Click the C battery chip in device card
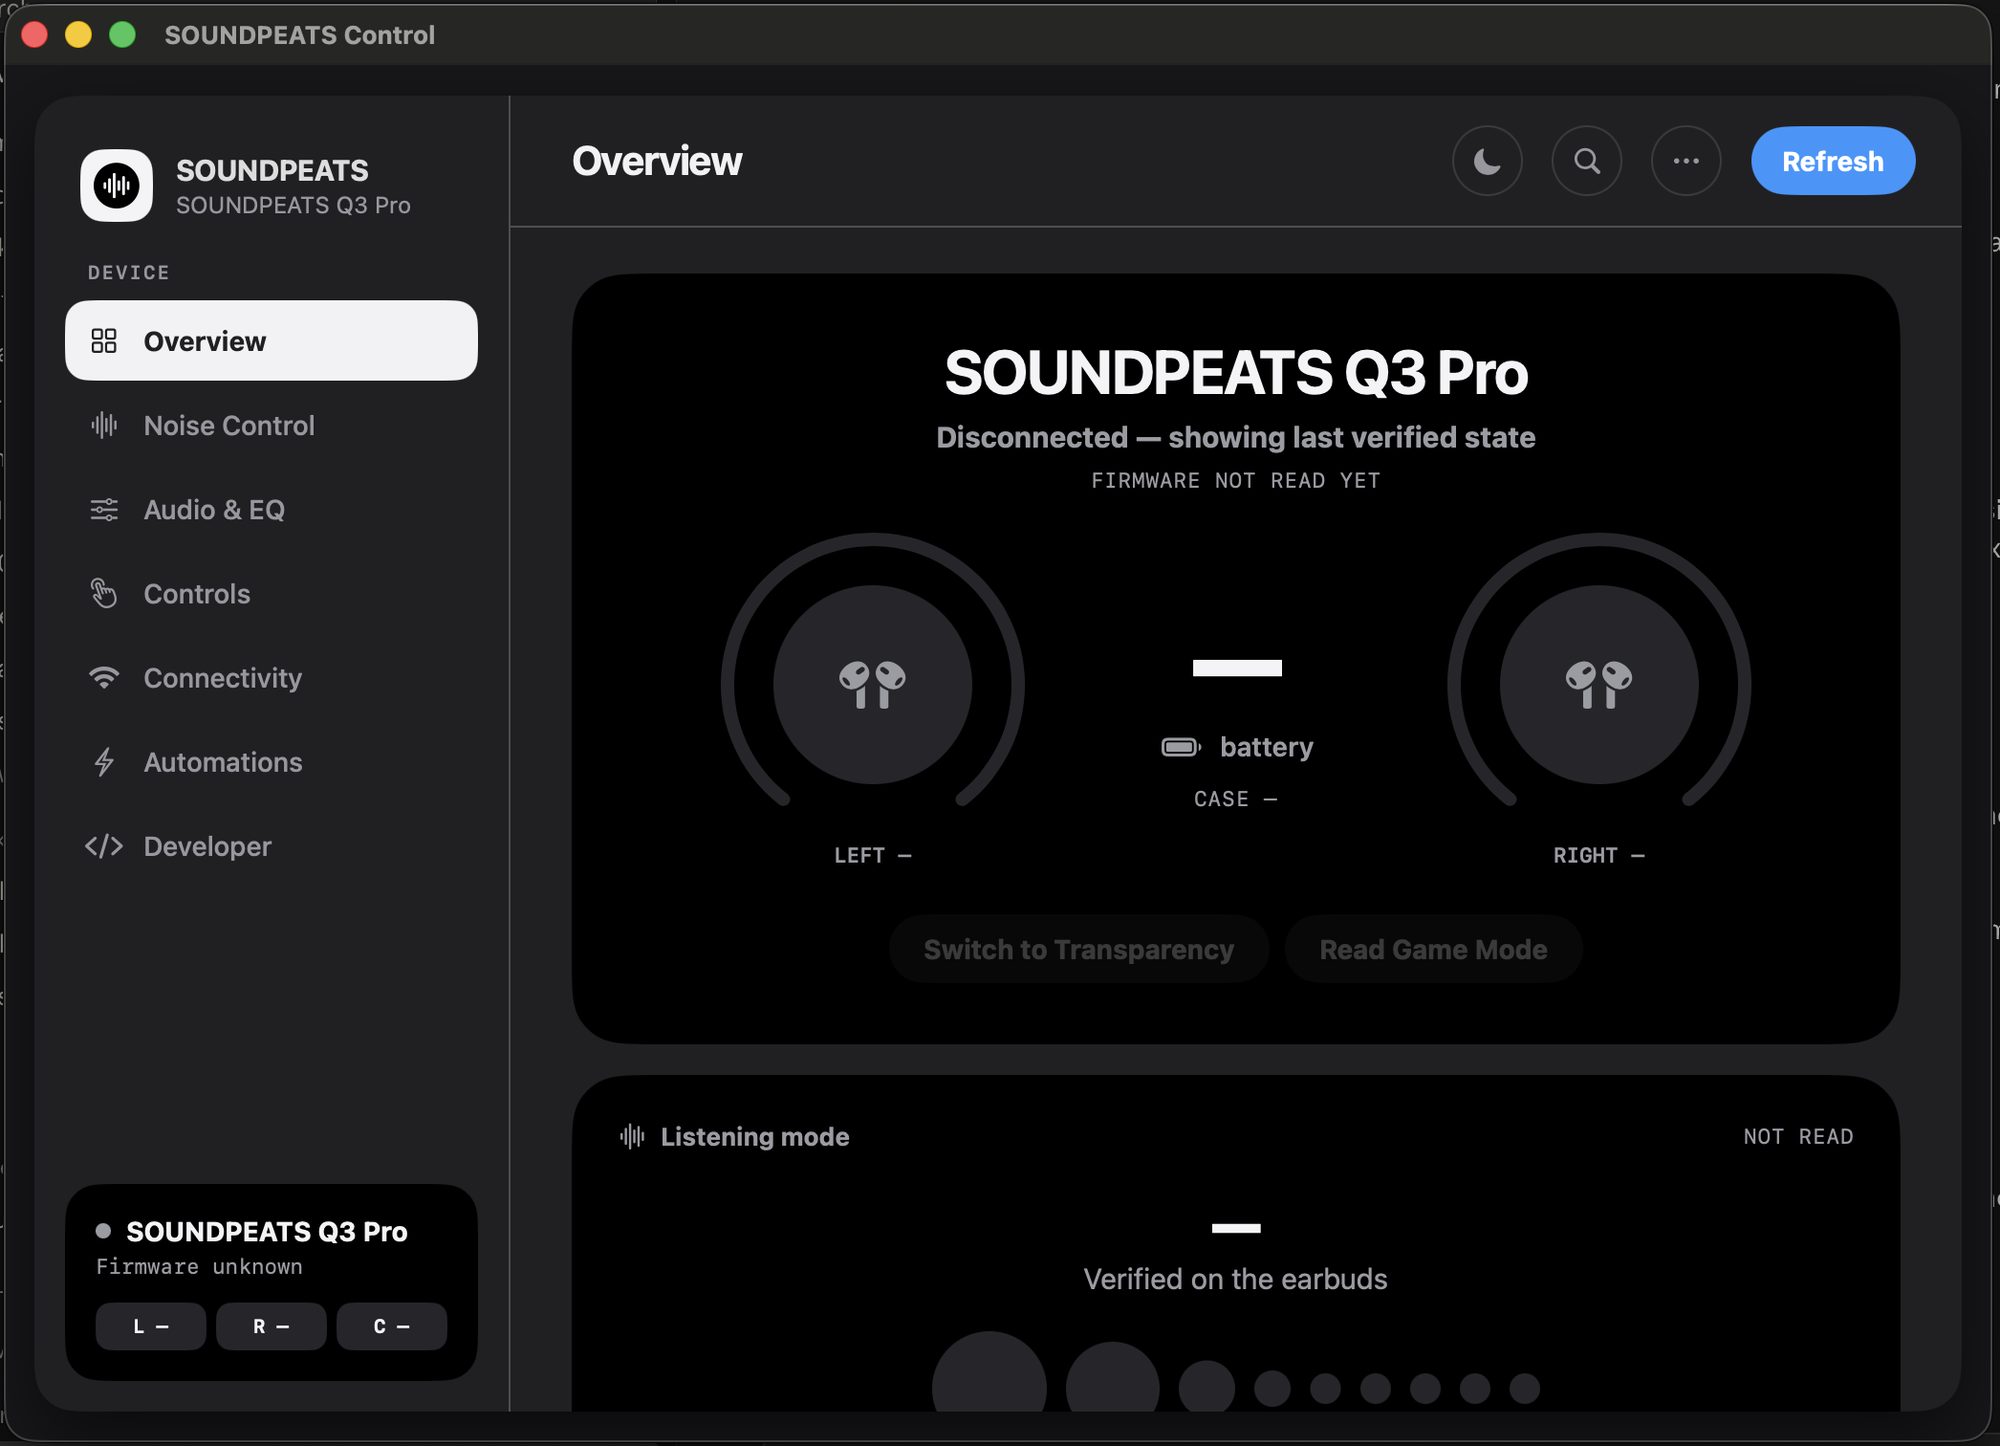This screenshot has width=2000, height=1446. [x=392, y=1326]
